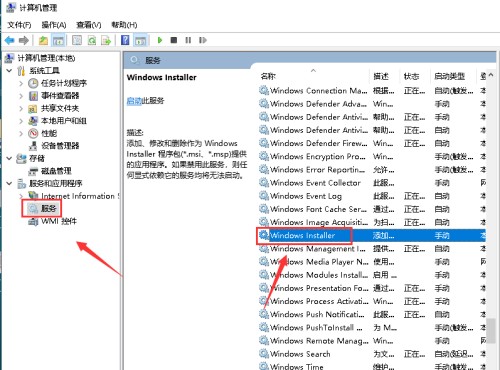Image resolution: width=500 pixels, height=370 pixels.
Task: Select 服务 in the tree
Action: [49, 209]
